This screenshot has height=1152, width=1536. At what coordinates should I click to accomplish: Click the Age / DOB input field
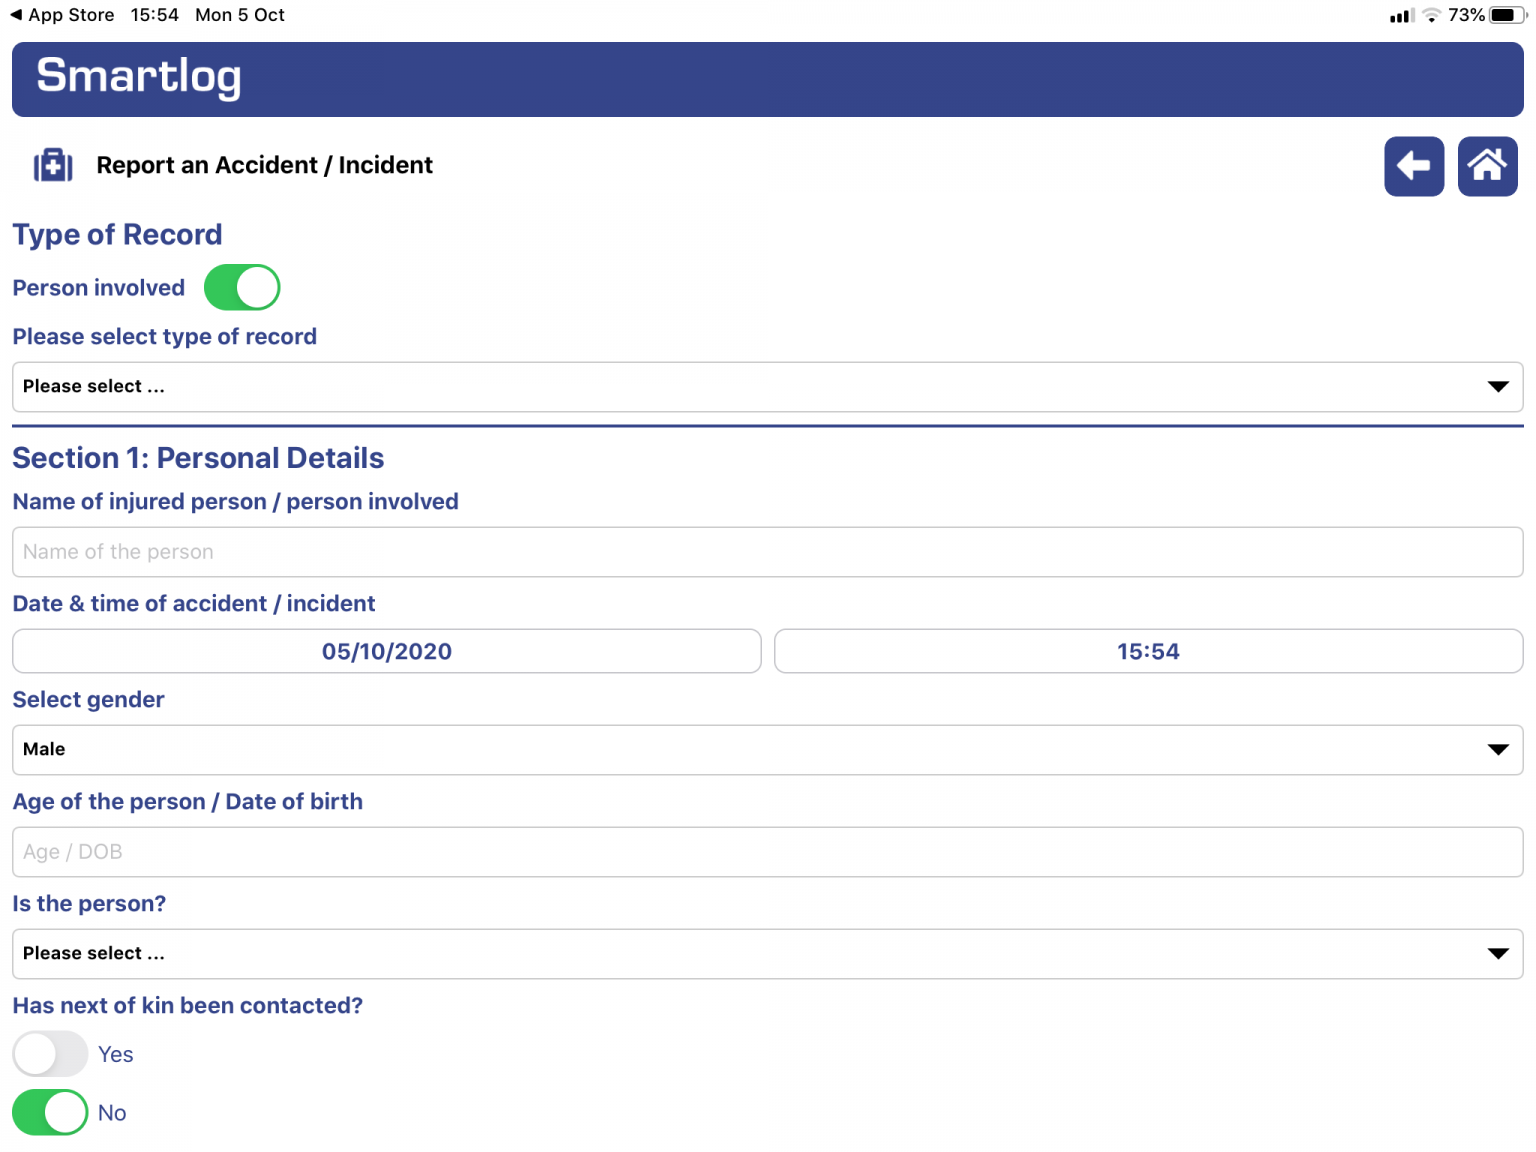(x=766, y=851)
